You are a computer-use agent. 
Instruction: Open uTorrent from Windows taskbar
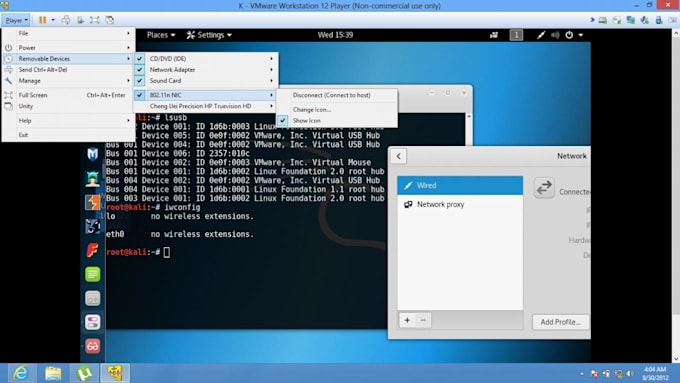(x=84, y=373)
